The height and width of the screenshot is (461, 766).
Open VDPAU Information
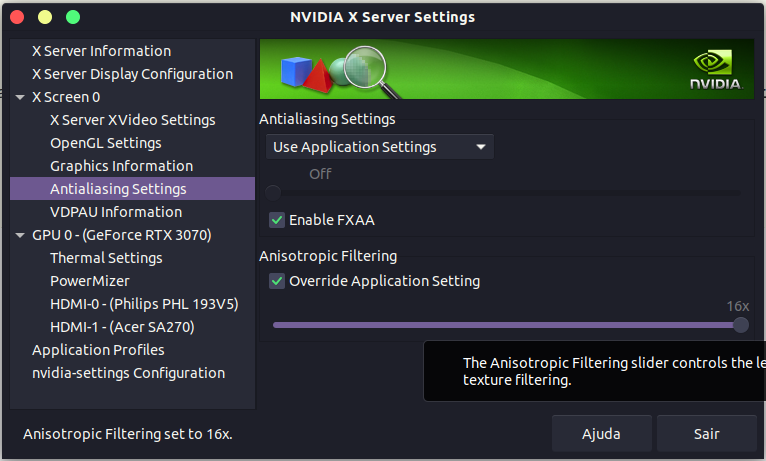[116, 212]
